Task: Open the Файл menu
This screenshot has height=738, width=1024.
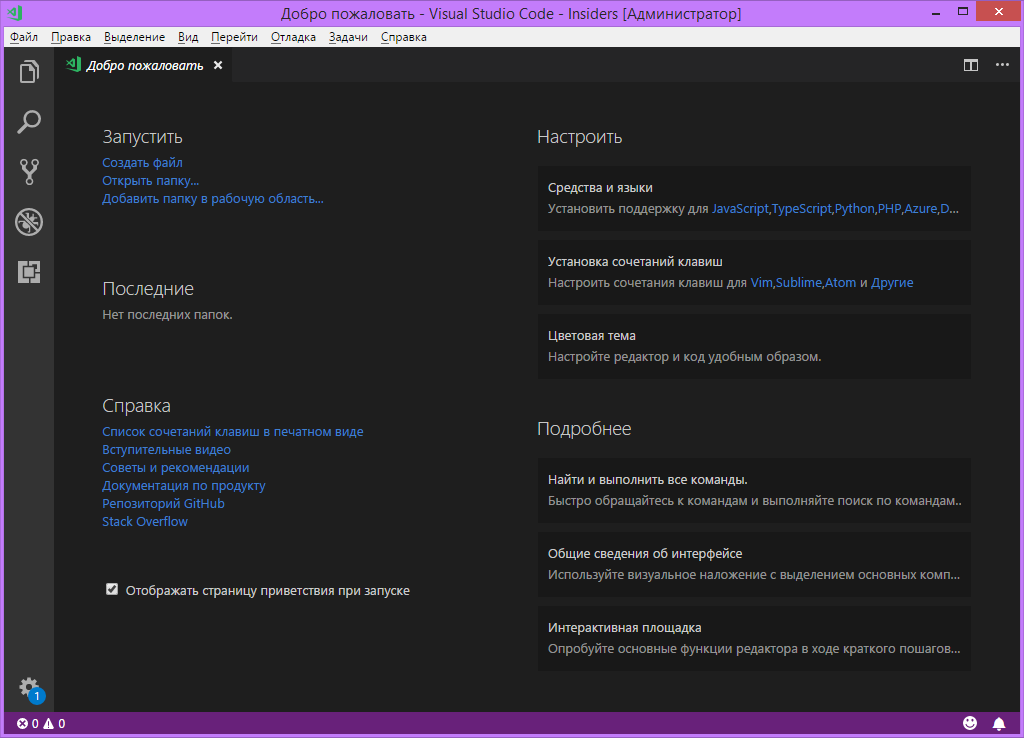Action: (x=24, y=37)
